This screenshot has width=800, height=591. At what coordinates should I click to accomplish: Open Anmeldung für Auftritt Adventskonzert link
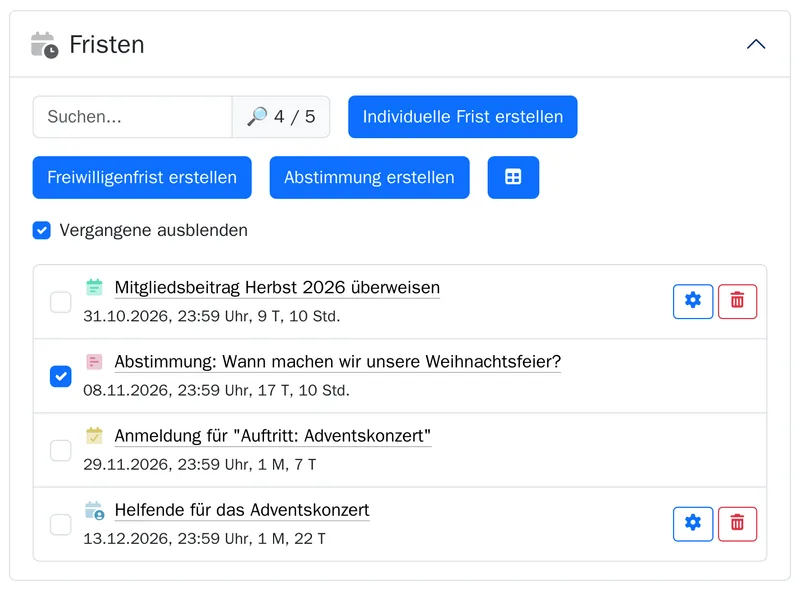pos(273,436)
